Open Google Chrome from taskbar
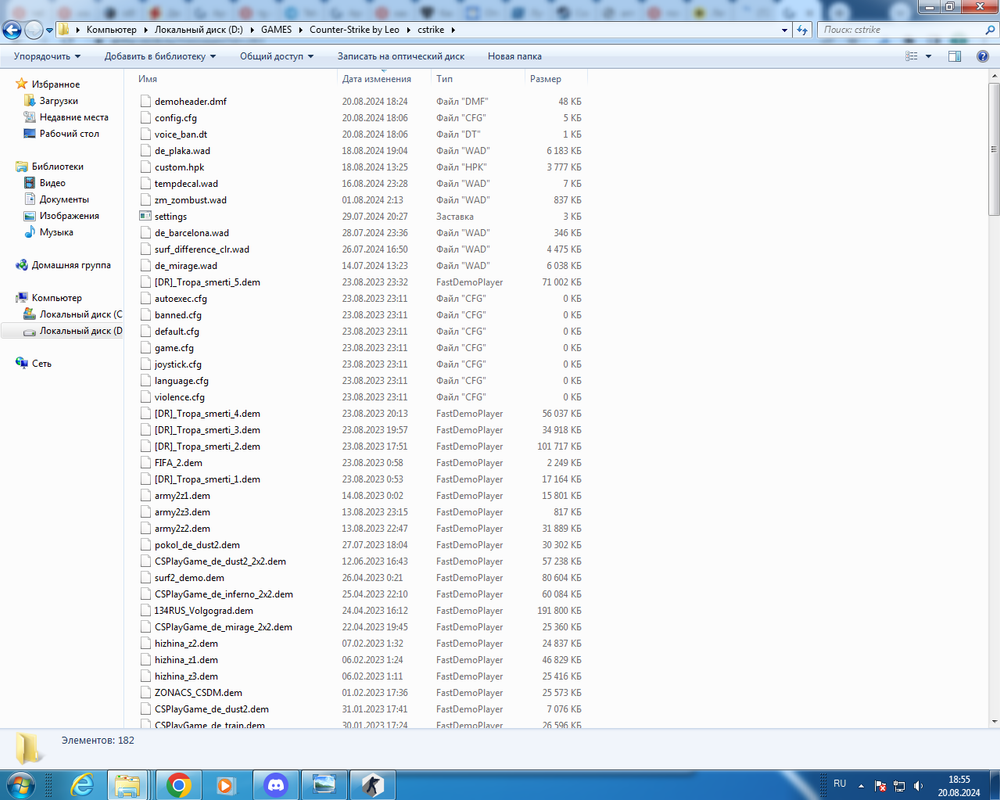Viewport: 1000px width, 800px height. click(x=179, y=785)
